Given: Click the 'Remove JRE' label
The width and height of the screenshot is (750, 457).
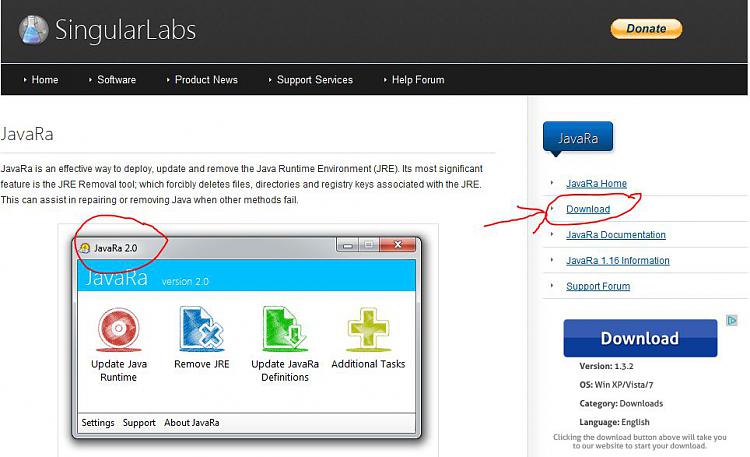Looking at the screenshot, I should tap(201, 364).
